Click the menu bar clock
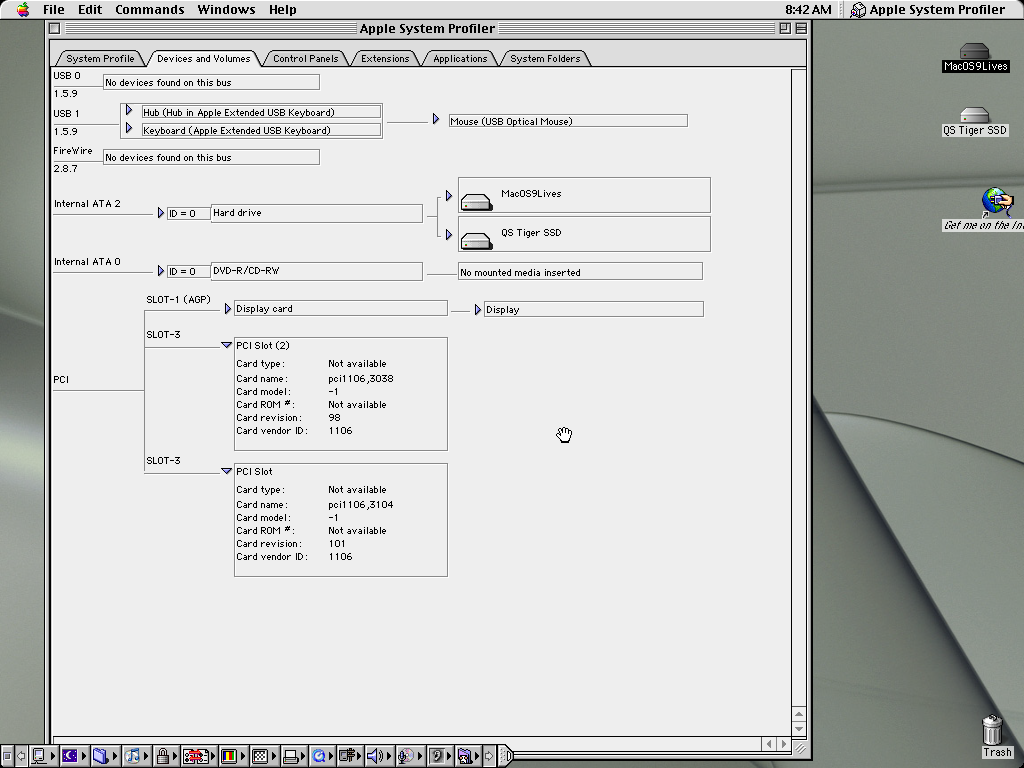Image resolution: width=1024 pixels, height=768 pixels. click(x=808, y=10)
